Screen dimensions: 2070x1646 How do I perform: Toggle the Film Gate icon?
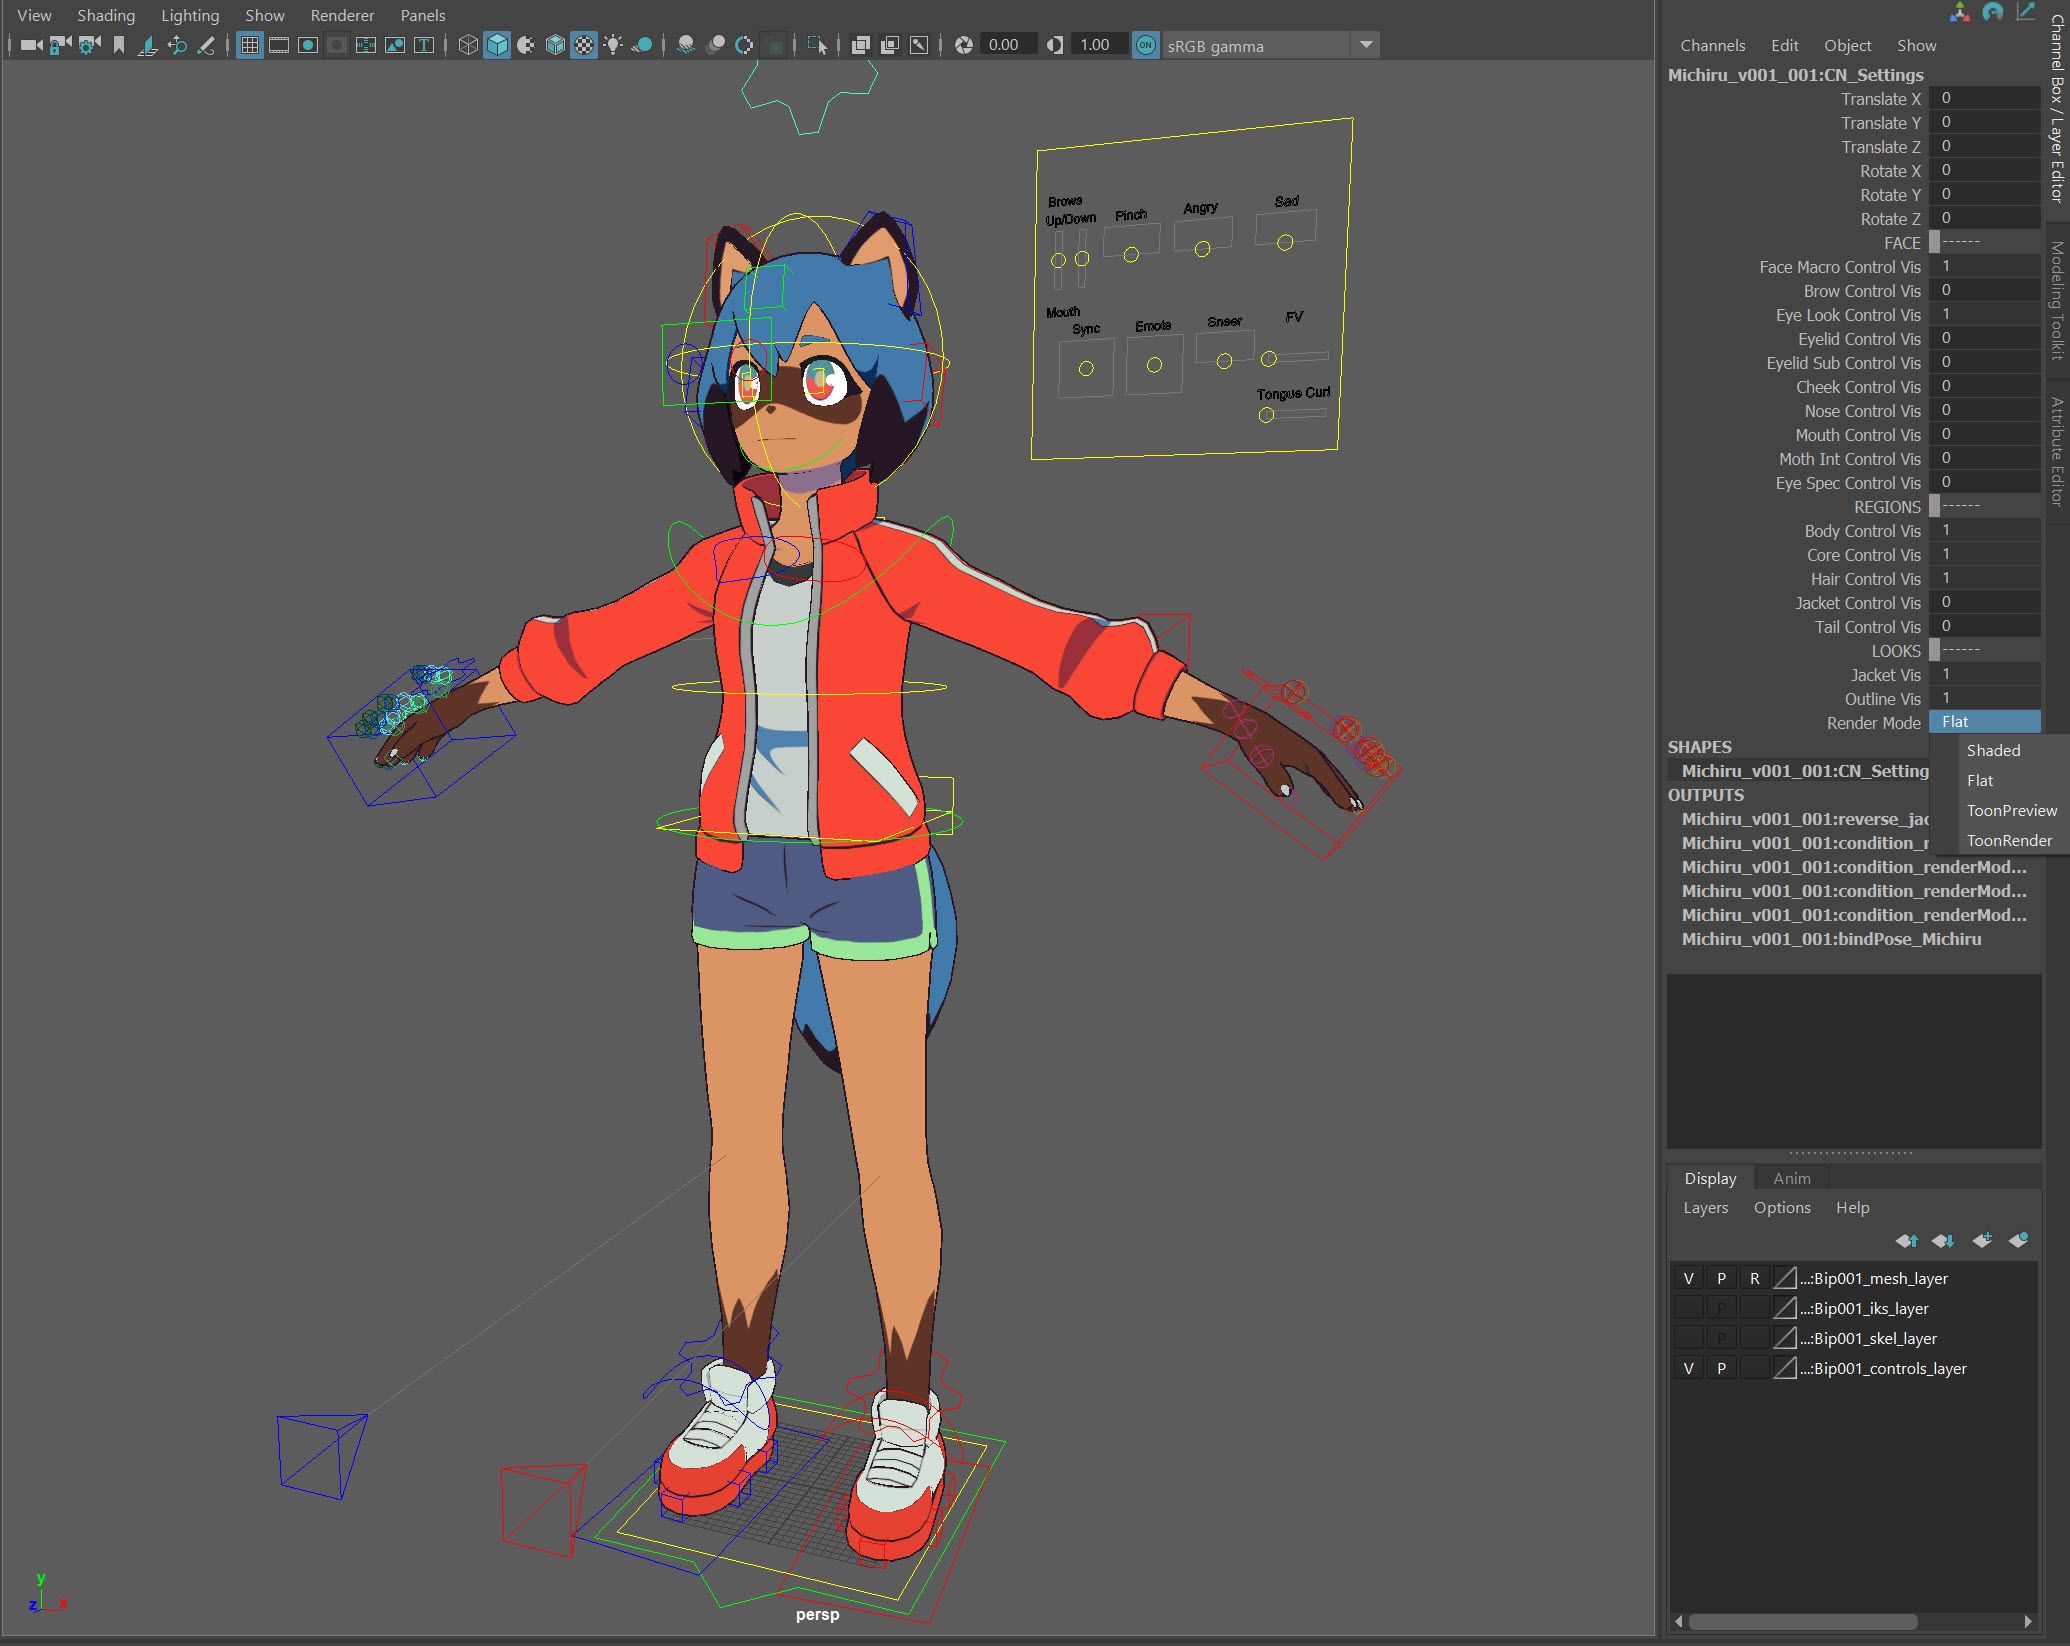tap(279, 45)
